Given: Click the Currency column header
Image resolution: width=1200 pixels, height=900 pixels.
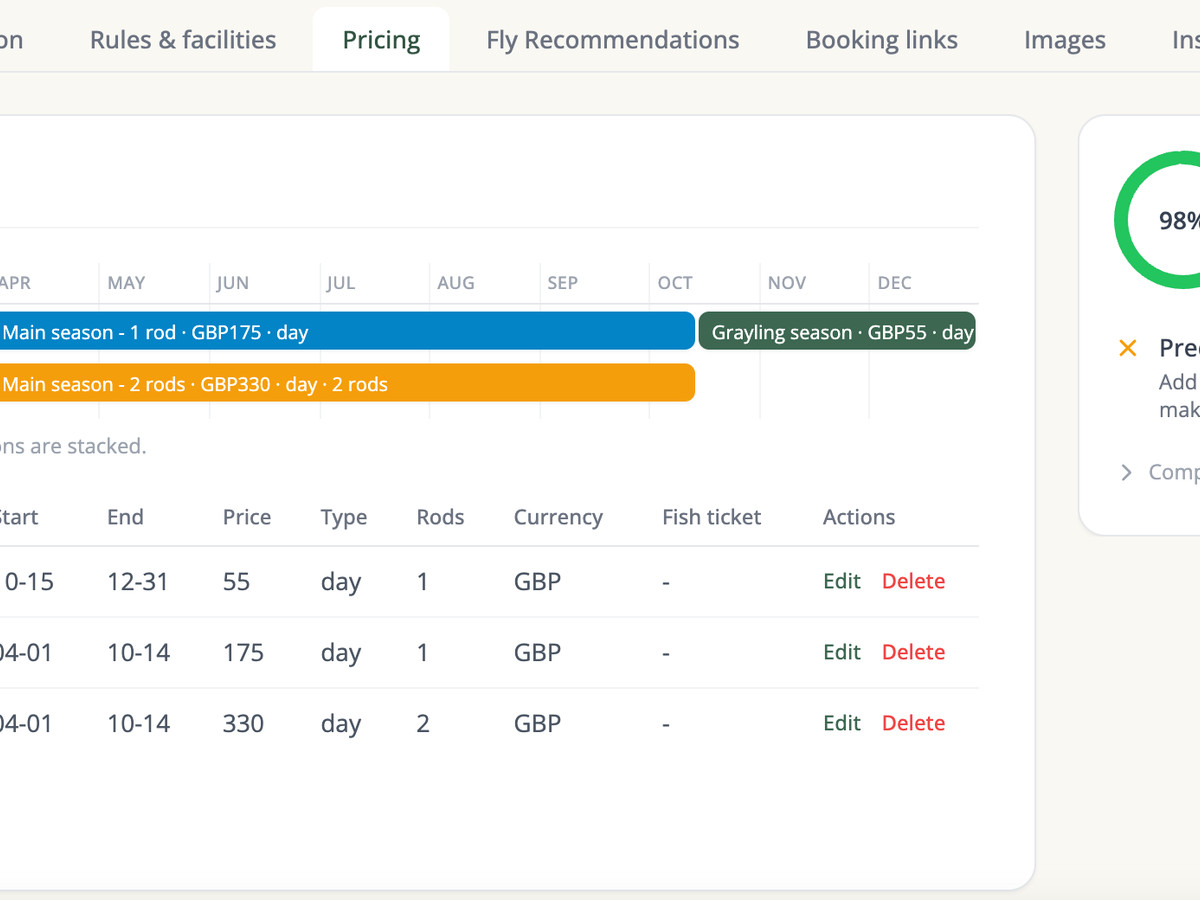Looking at the screenshot, I should (558, 518).
